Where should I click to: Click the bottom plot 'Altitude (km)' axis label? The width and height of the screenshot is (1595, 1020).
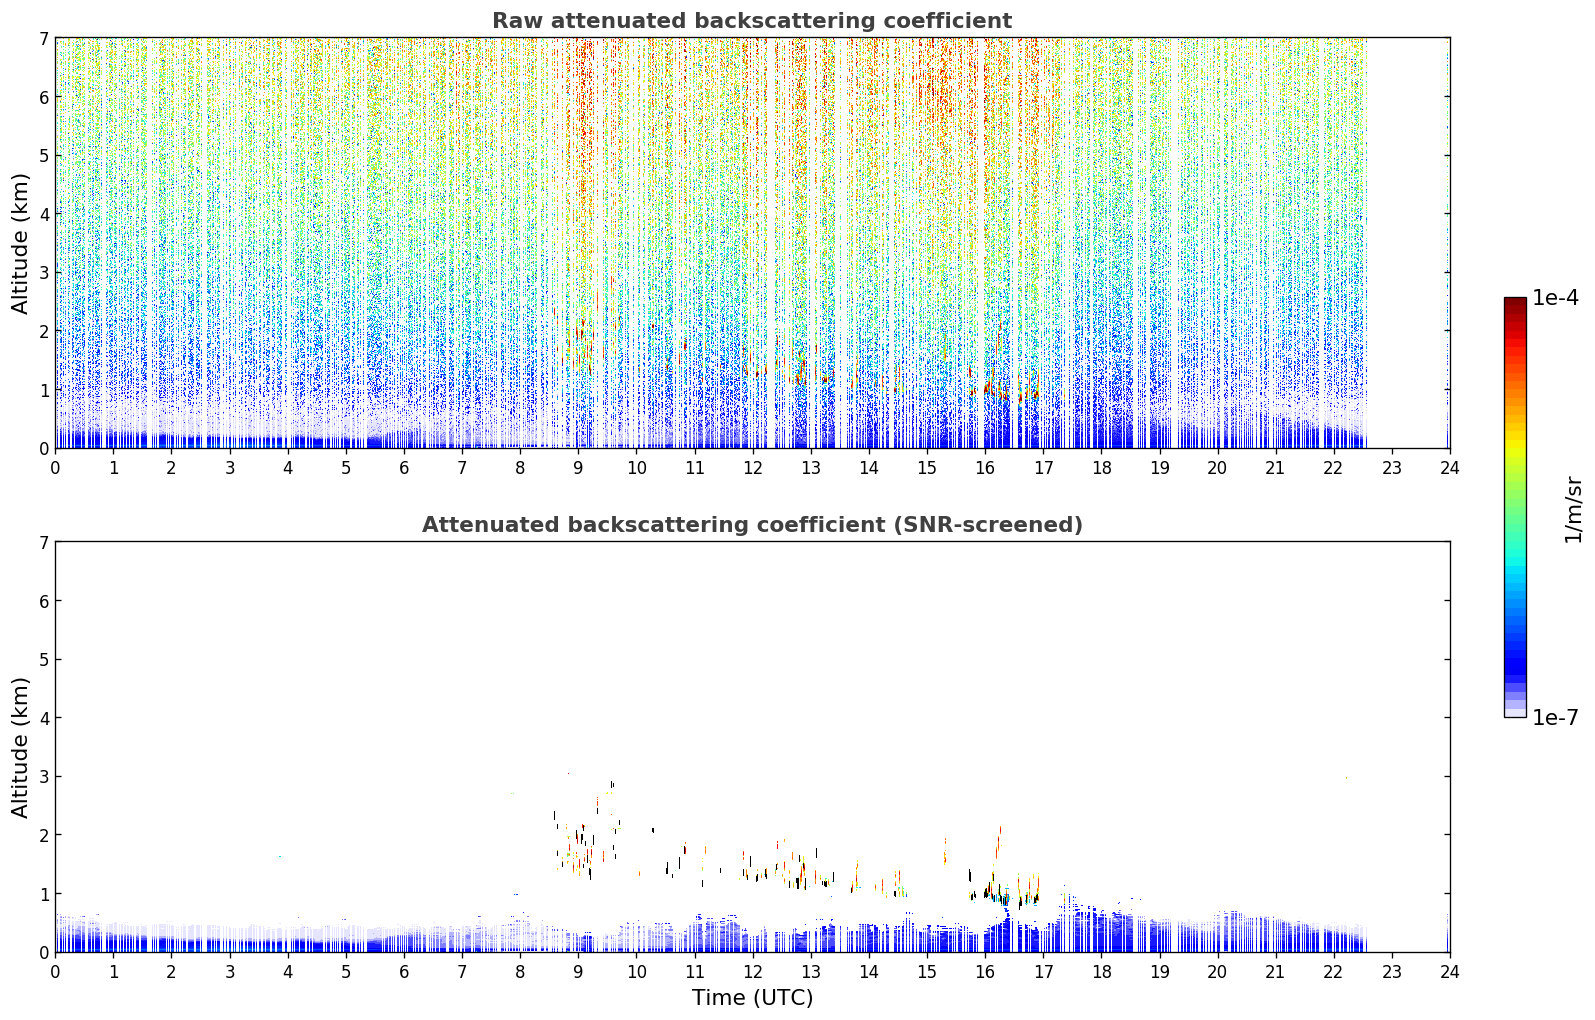click(x=21, y=747)
